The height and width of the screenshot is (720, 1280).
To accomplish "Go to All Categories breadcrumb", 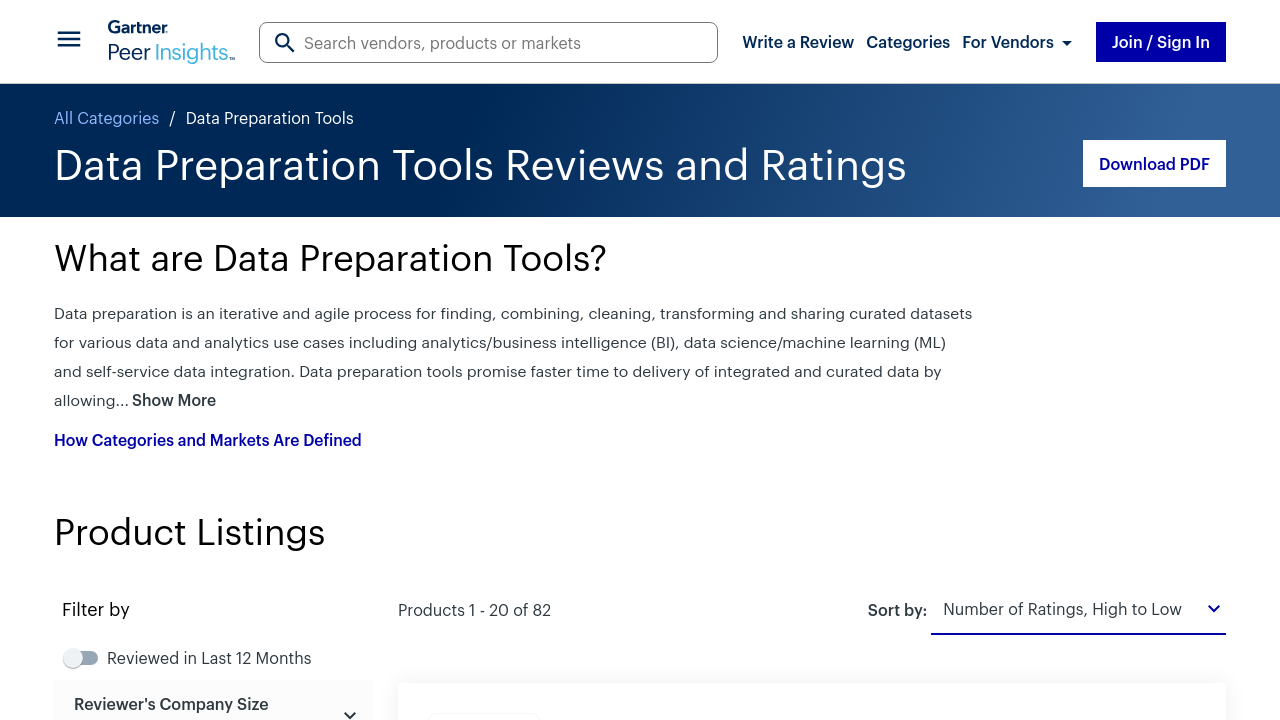I will tap(107, 118).
